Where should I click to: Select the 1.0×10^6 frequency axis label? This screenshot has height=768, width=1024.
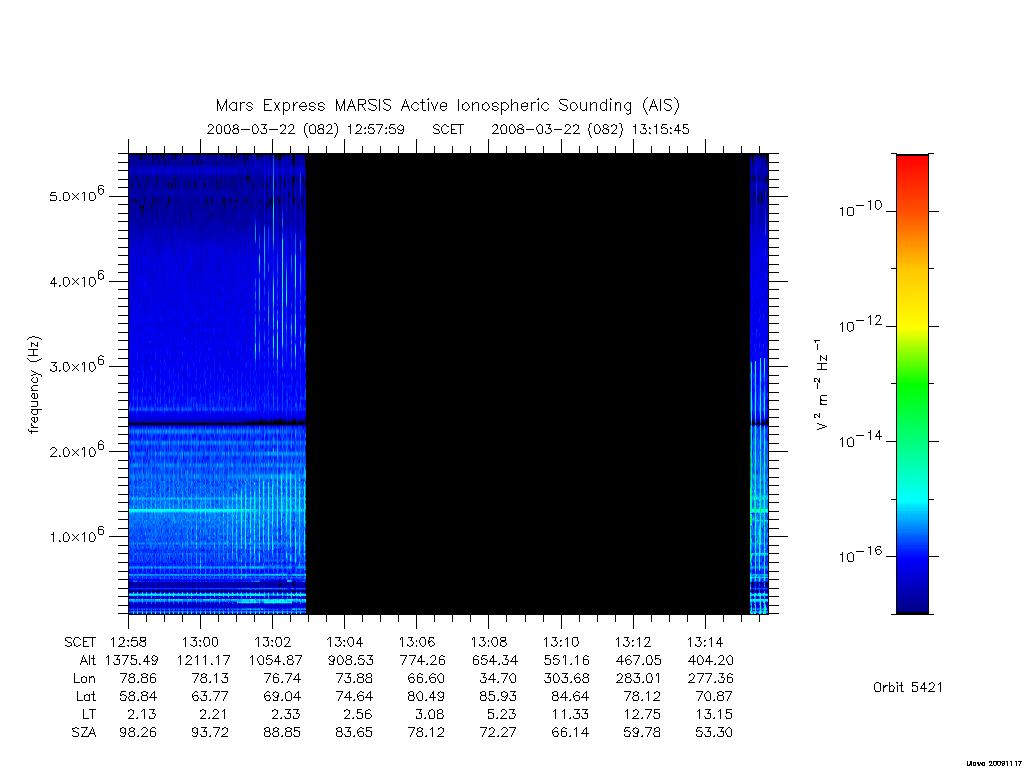pos(76,535)
